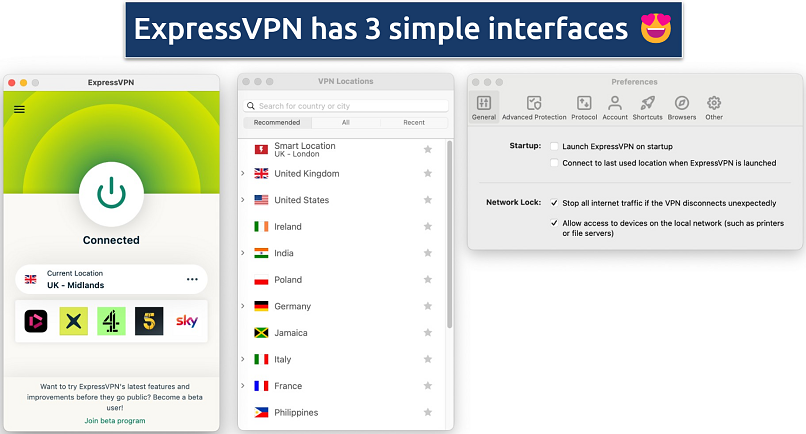The width and height of the screenshot is (806, 434).
Task: Expand United States server list
Action: click(x=243, y=200)
